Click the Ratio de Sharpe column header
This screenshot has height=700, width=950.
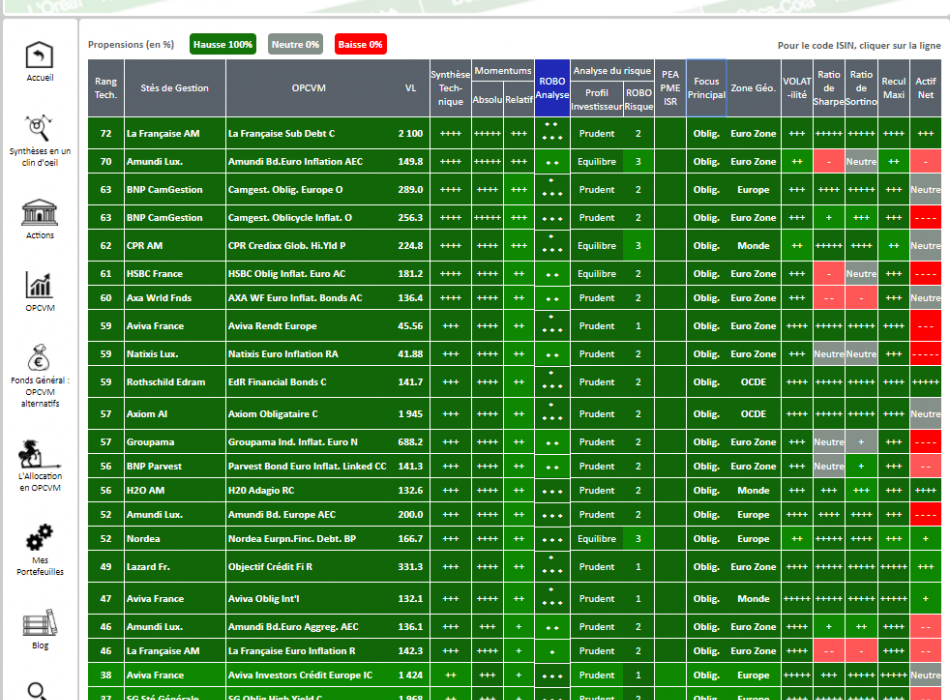(829, 88)
